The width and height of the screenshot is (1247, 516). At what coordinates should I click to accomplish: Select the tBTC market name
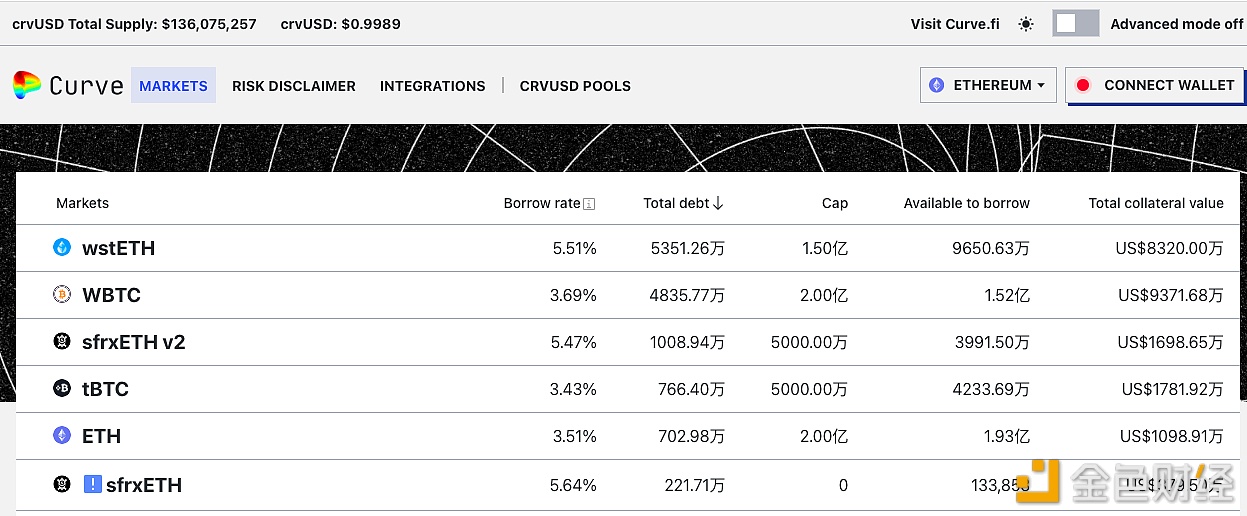106,389
